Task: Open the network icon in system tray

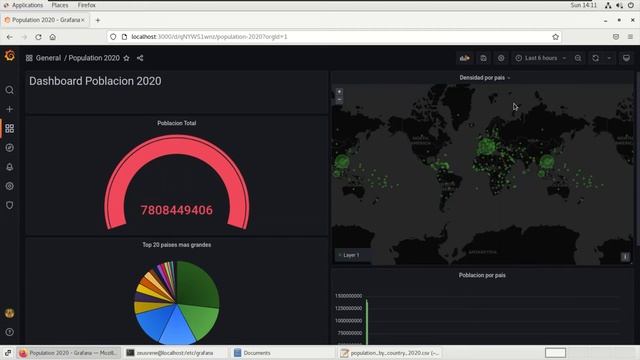Action: pos(608,5)
